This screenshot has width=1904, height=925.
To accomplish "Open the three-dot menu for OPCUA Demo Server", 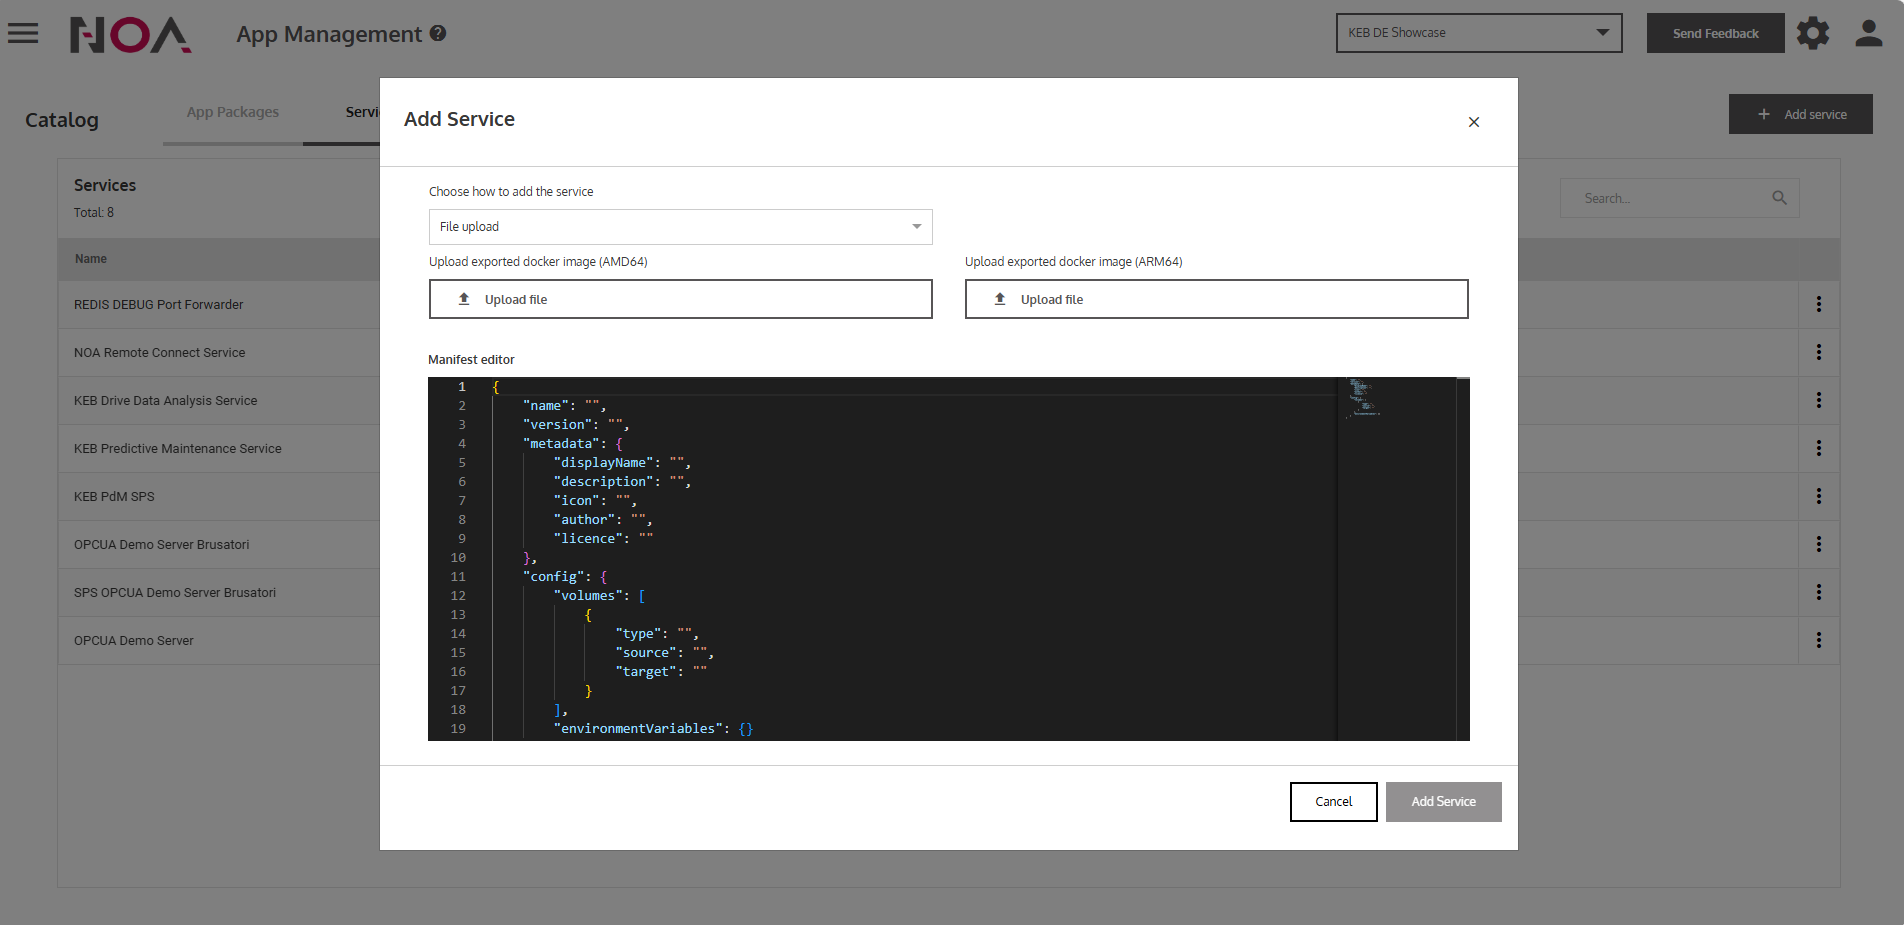I will [1818, 640].
